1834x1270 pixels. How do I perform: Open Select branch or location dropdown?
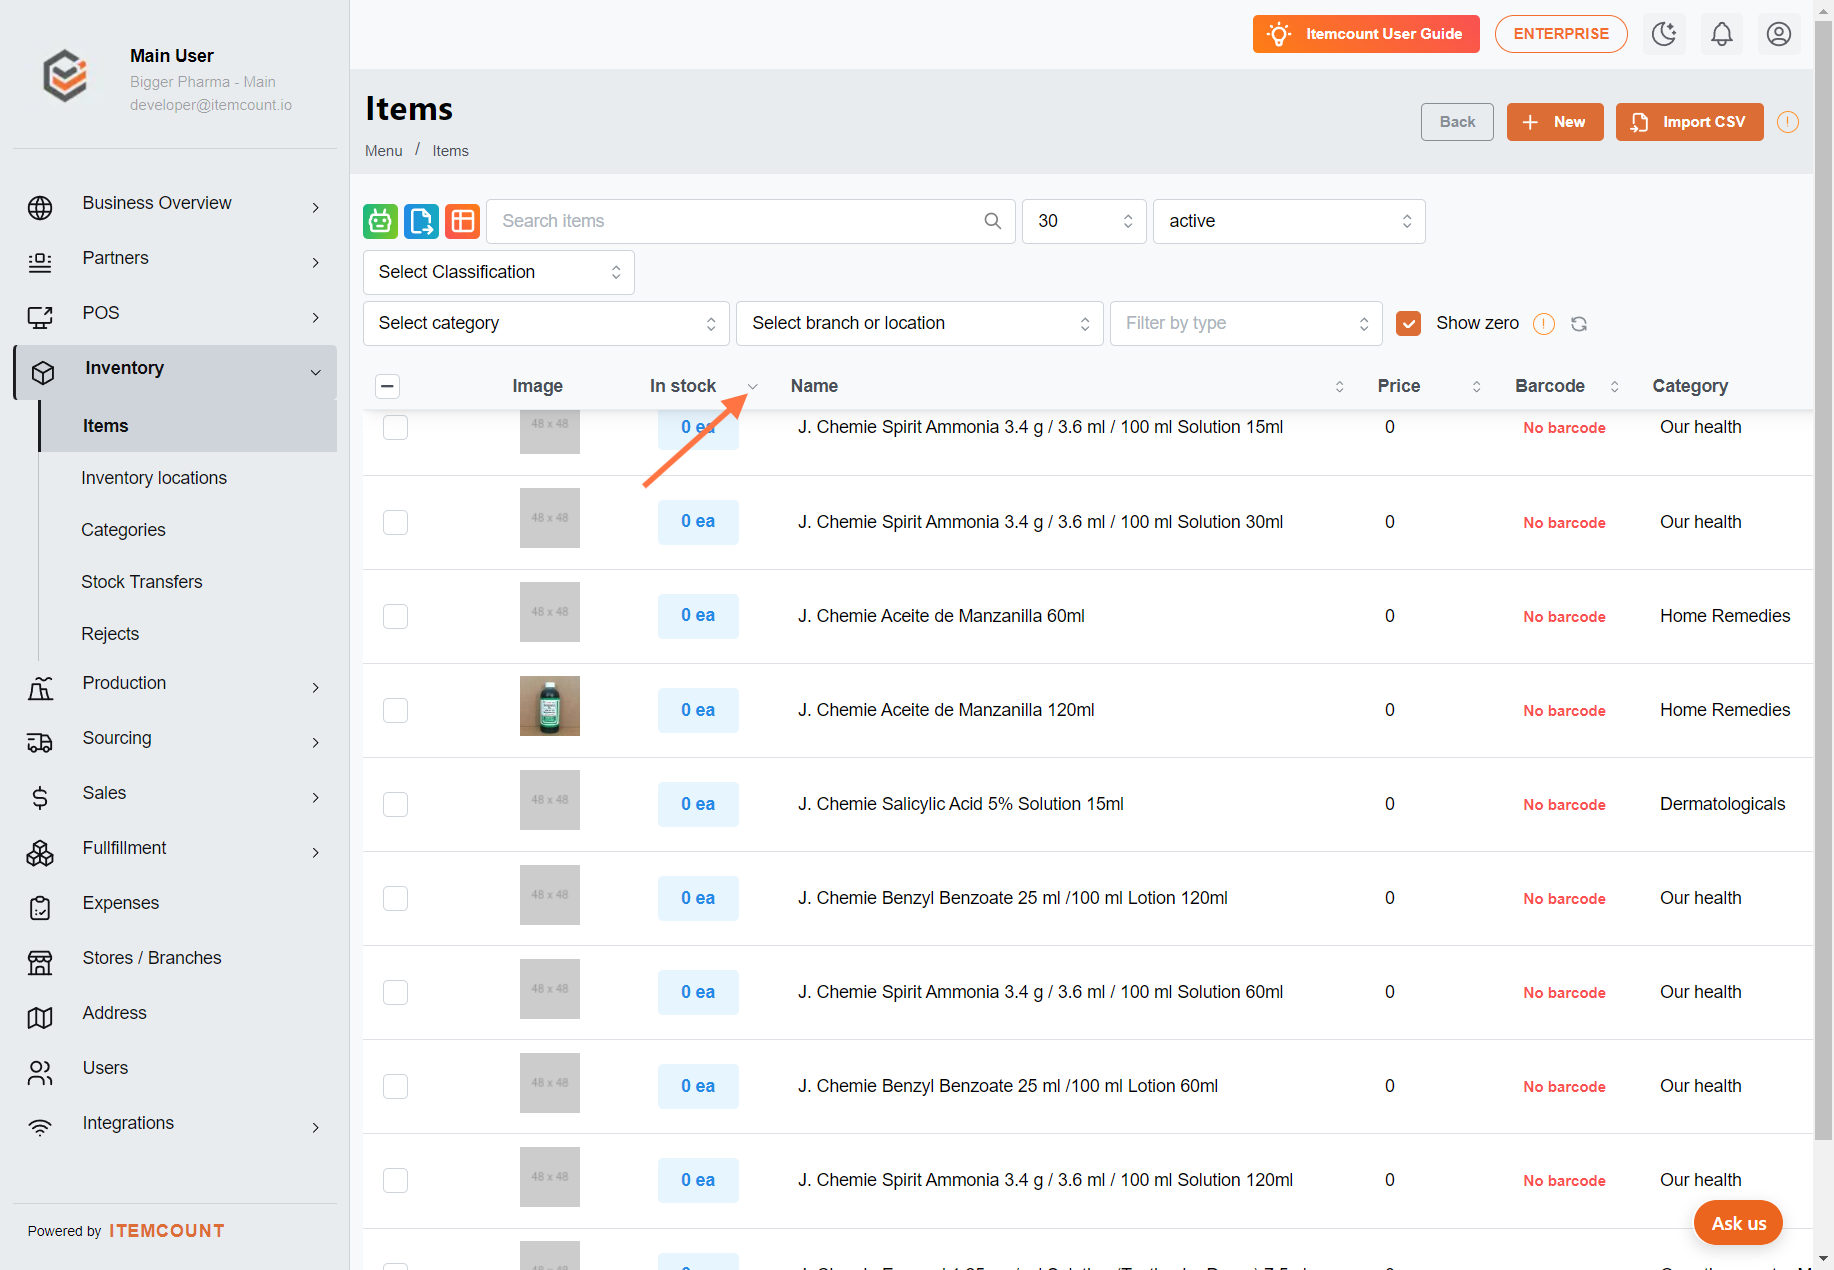click(919, 323)
